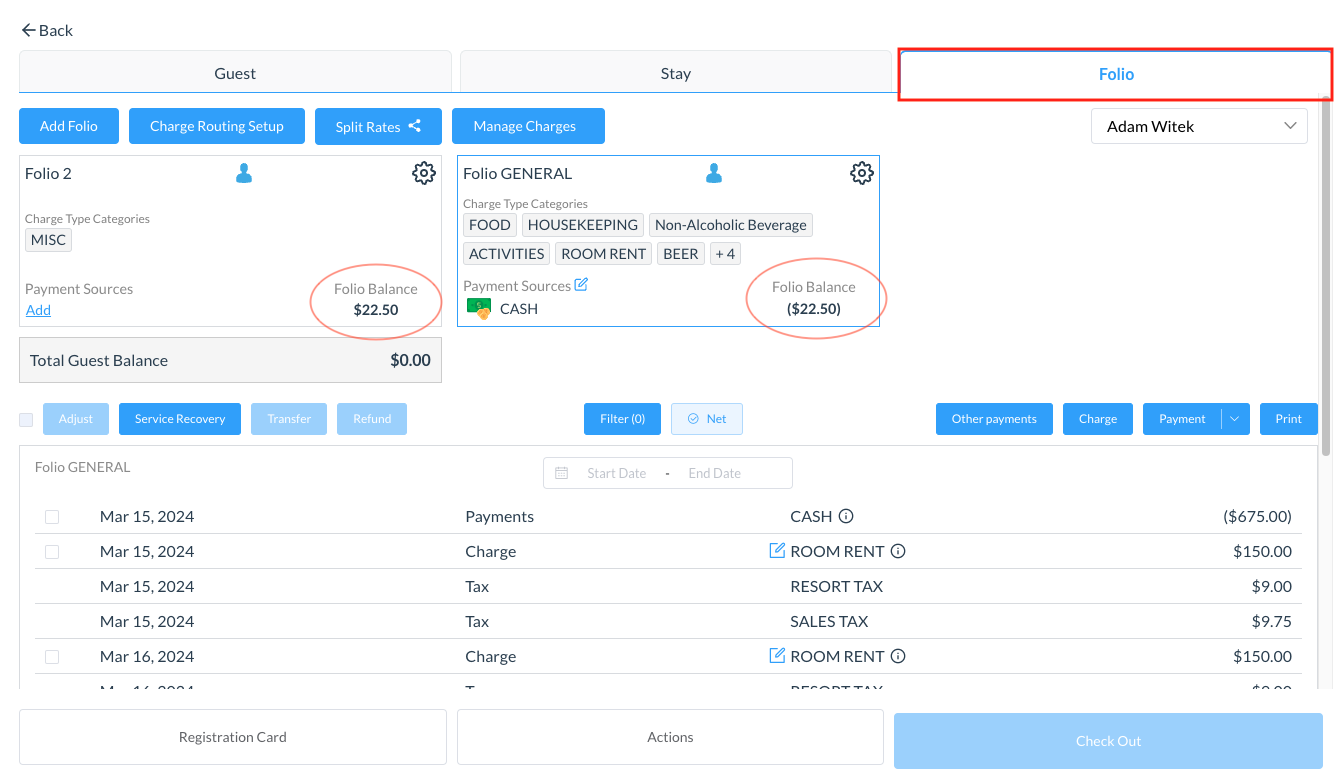Tick the Mar 16 Charge row checkbox
Viewport: 1339px width, 775px height.
click(x=52, y=657)
